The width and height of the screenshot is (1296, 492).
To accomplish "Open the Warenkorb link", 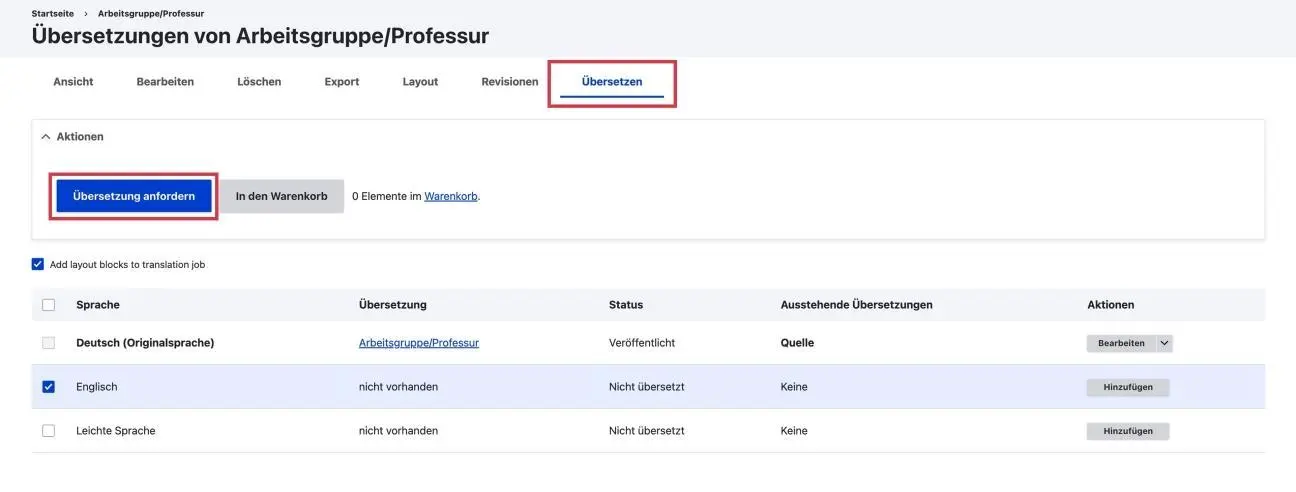I will point(451,197).
